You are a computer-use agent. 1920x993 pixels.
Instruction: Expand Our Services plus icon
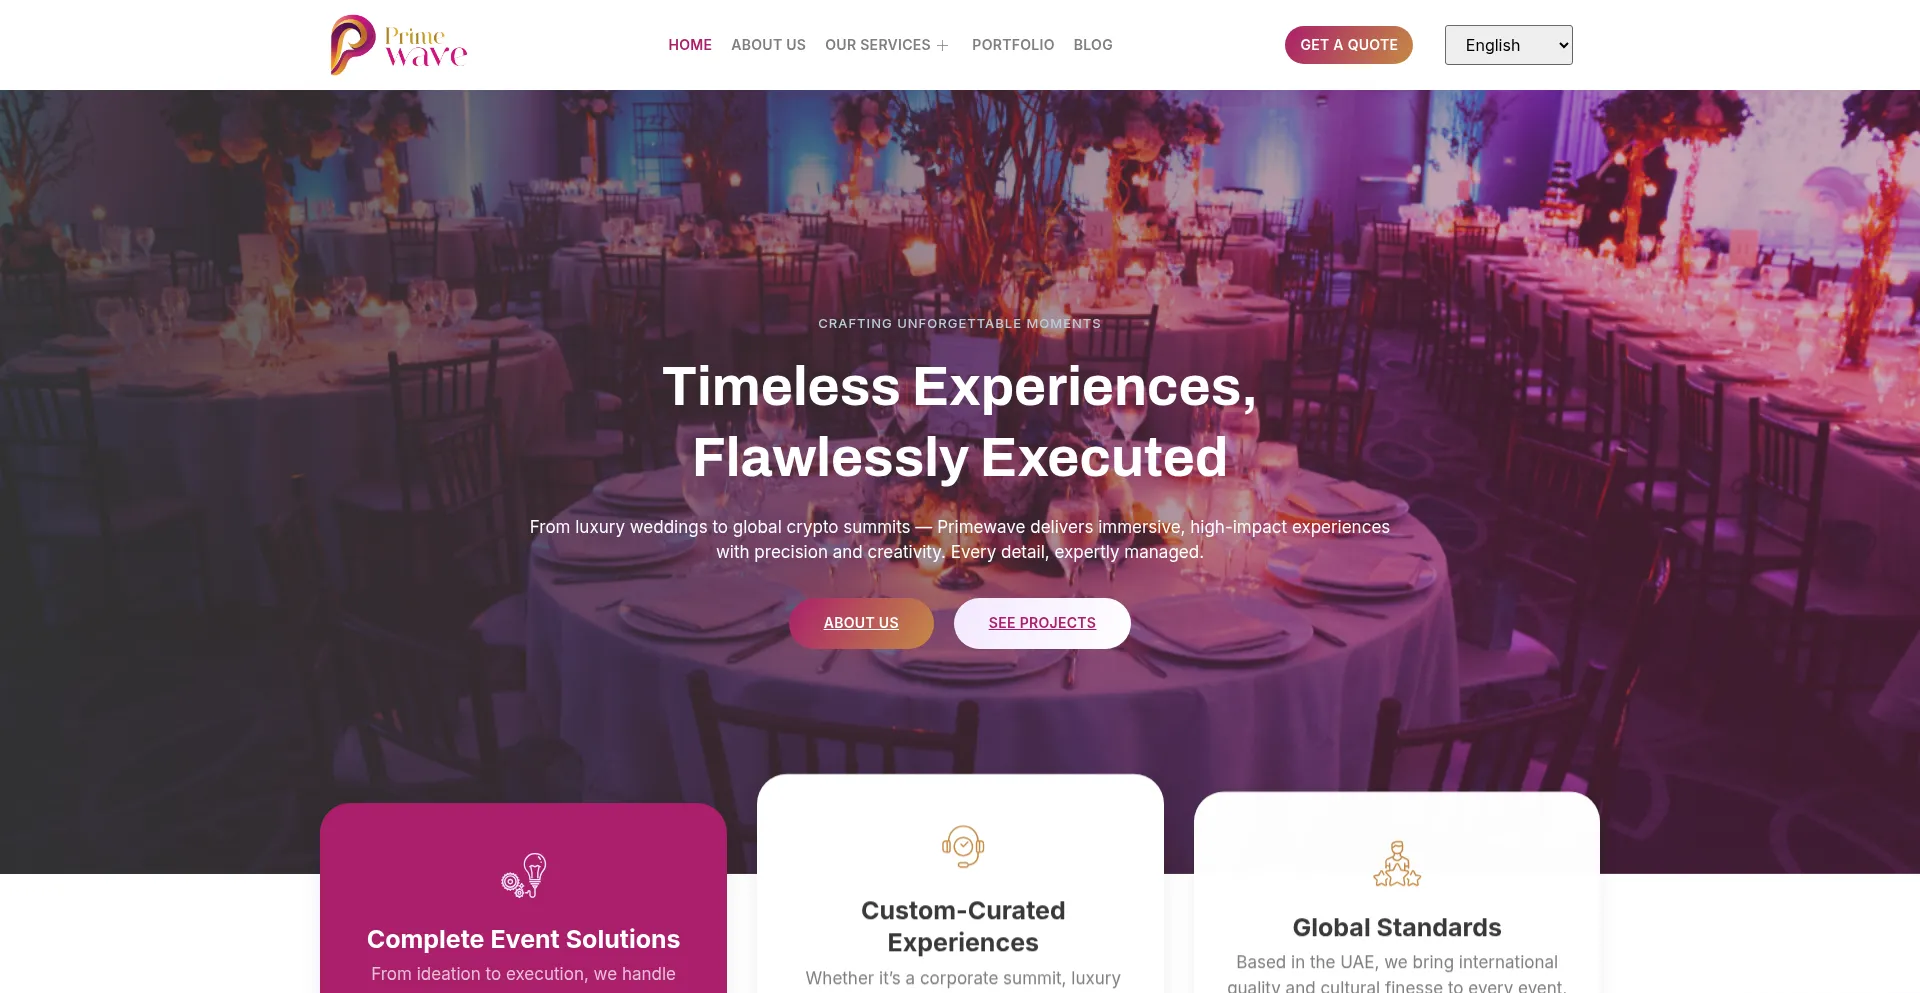coord(942,45)
